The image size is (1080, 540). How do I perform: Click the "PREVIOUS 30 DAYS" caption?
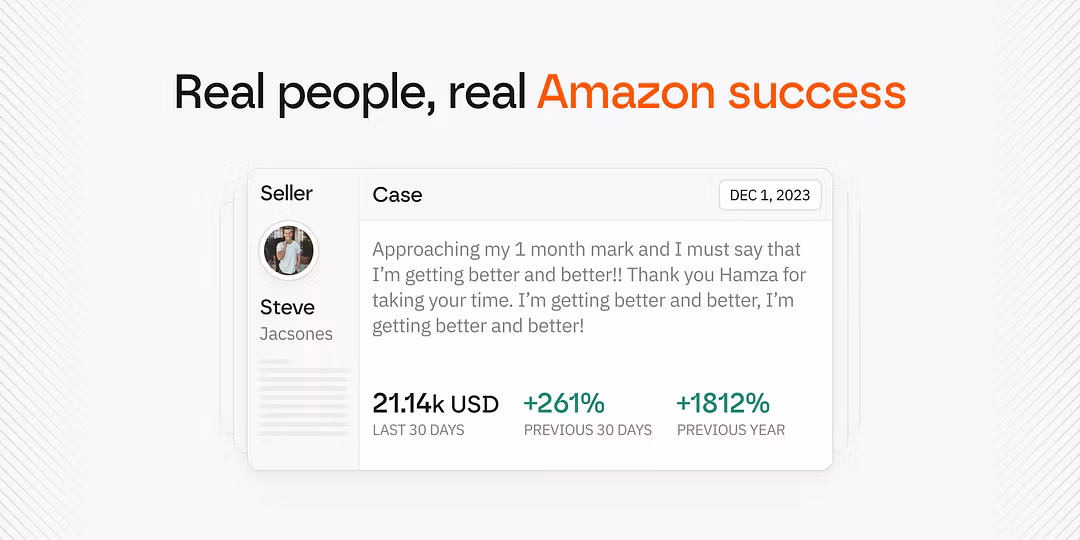pos(587,430)
